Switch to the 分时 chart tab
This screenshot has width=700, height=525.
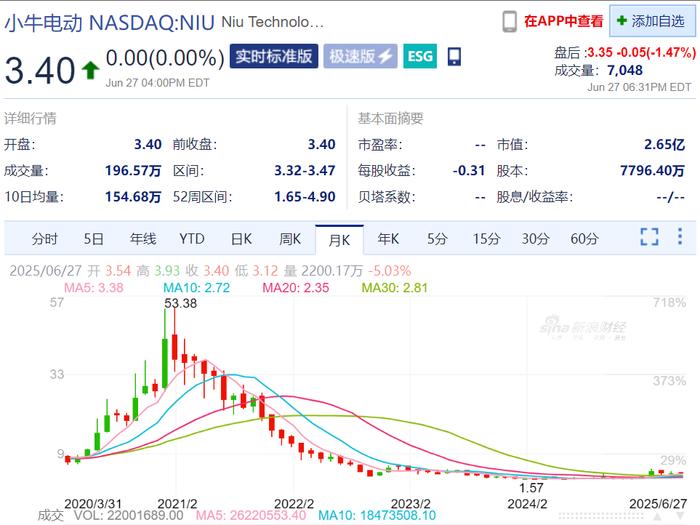tap(45, 239)
